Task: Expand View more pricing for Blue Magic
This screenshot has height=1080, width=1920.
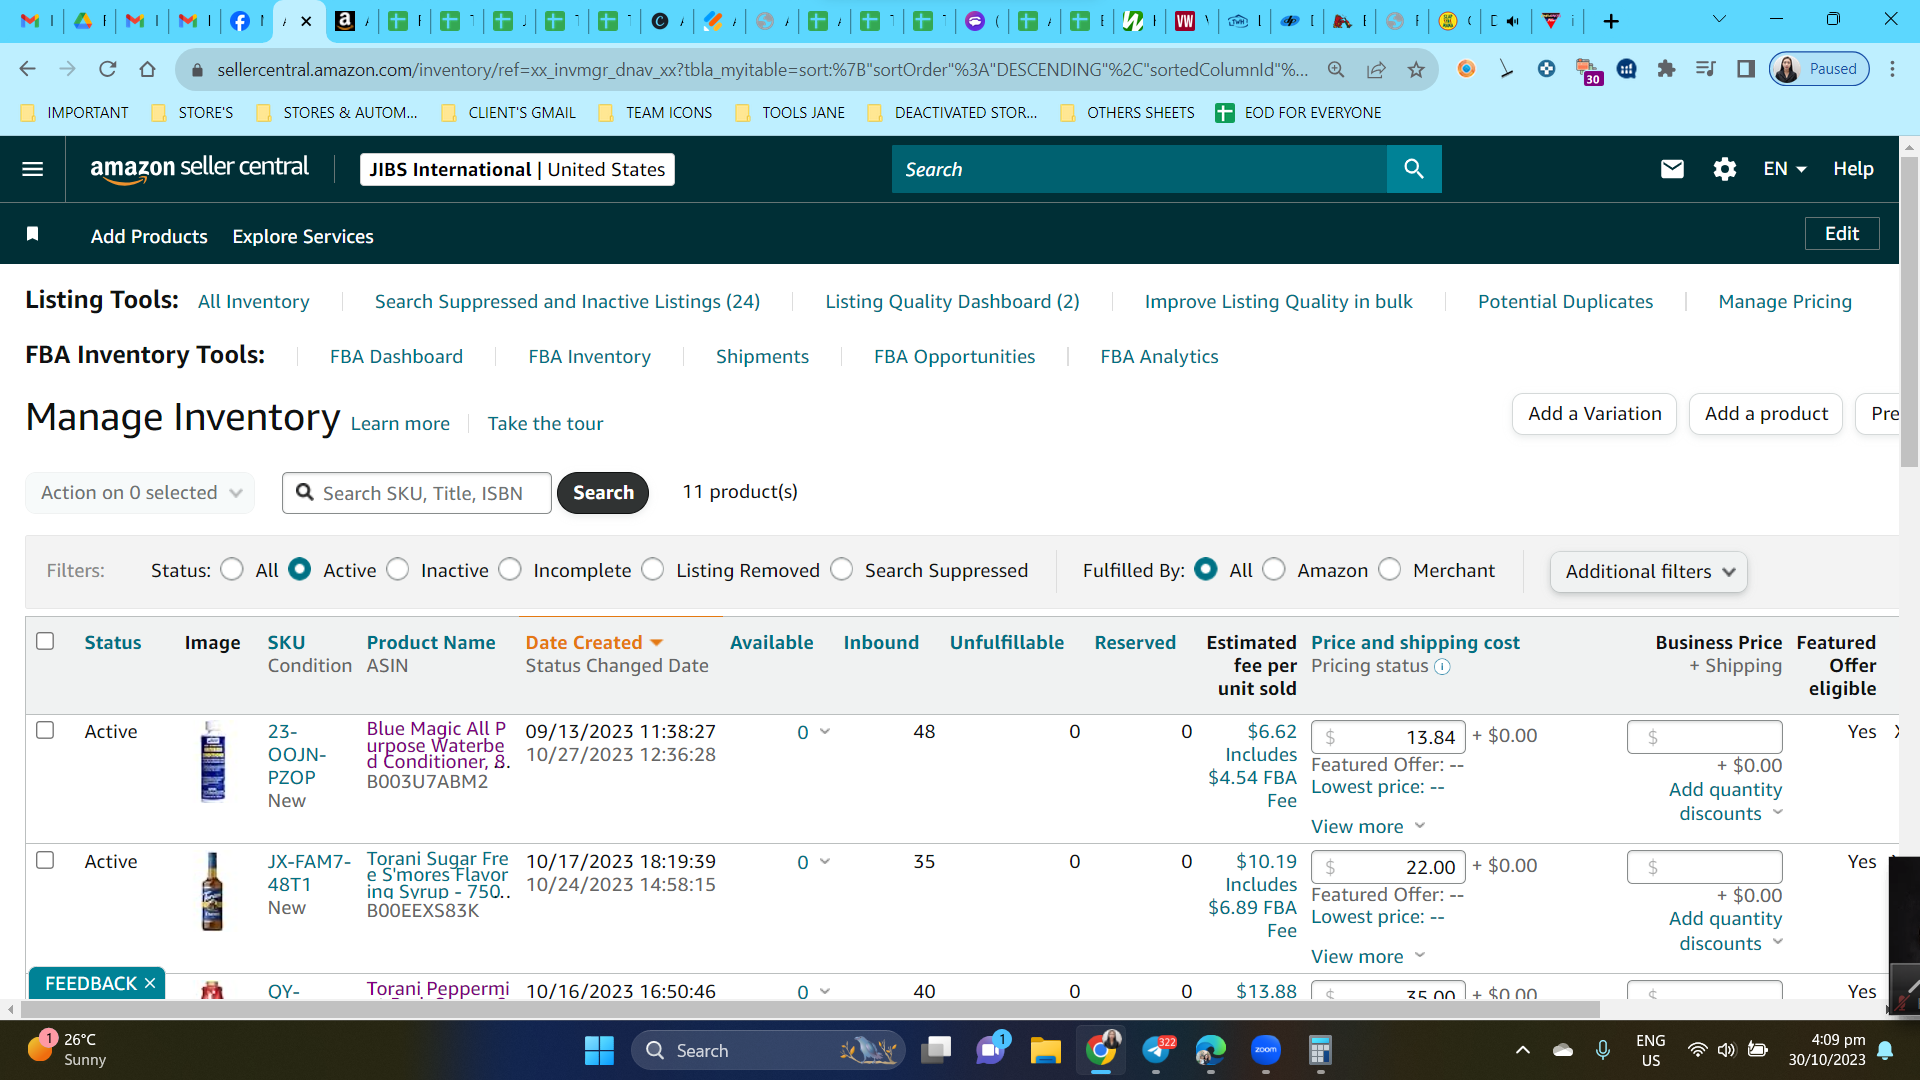Action: 1368,827
